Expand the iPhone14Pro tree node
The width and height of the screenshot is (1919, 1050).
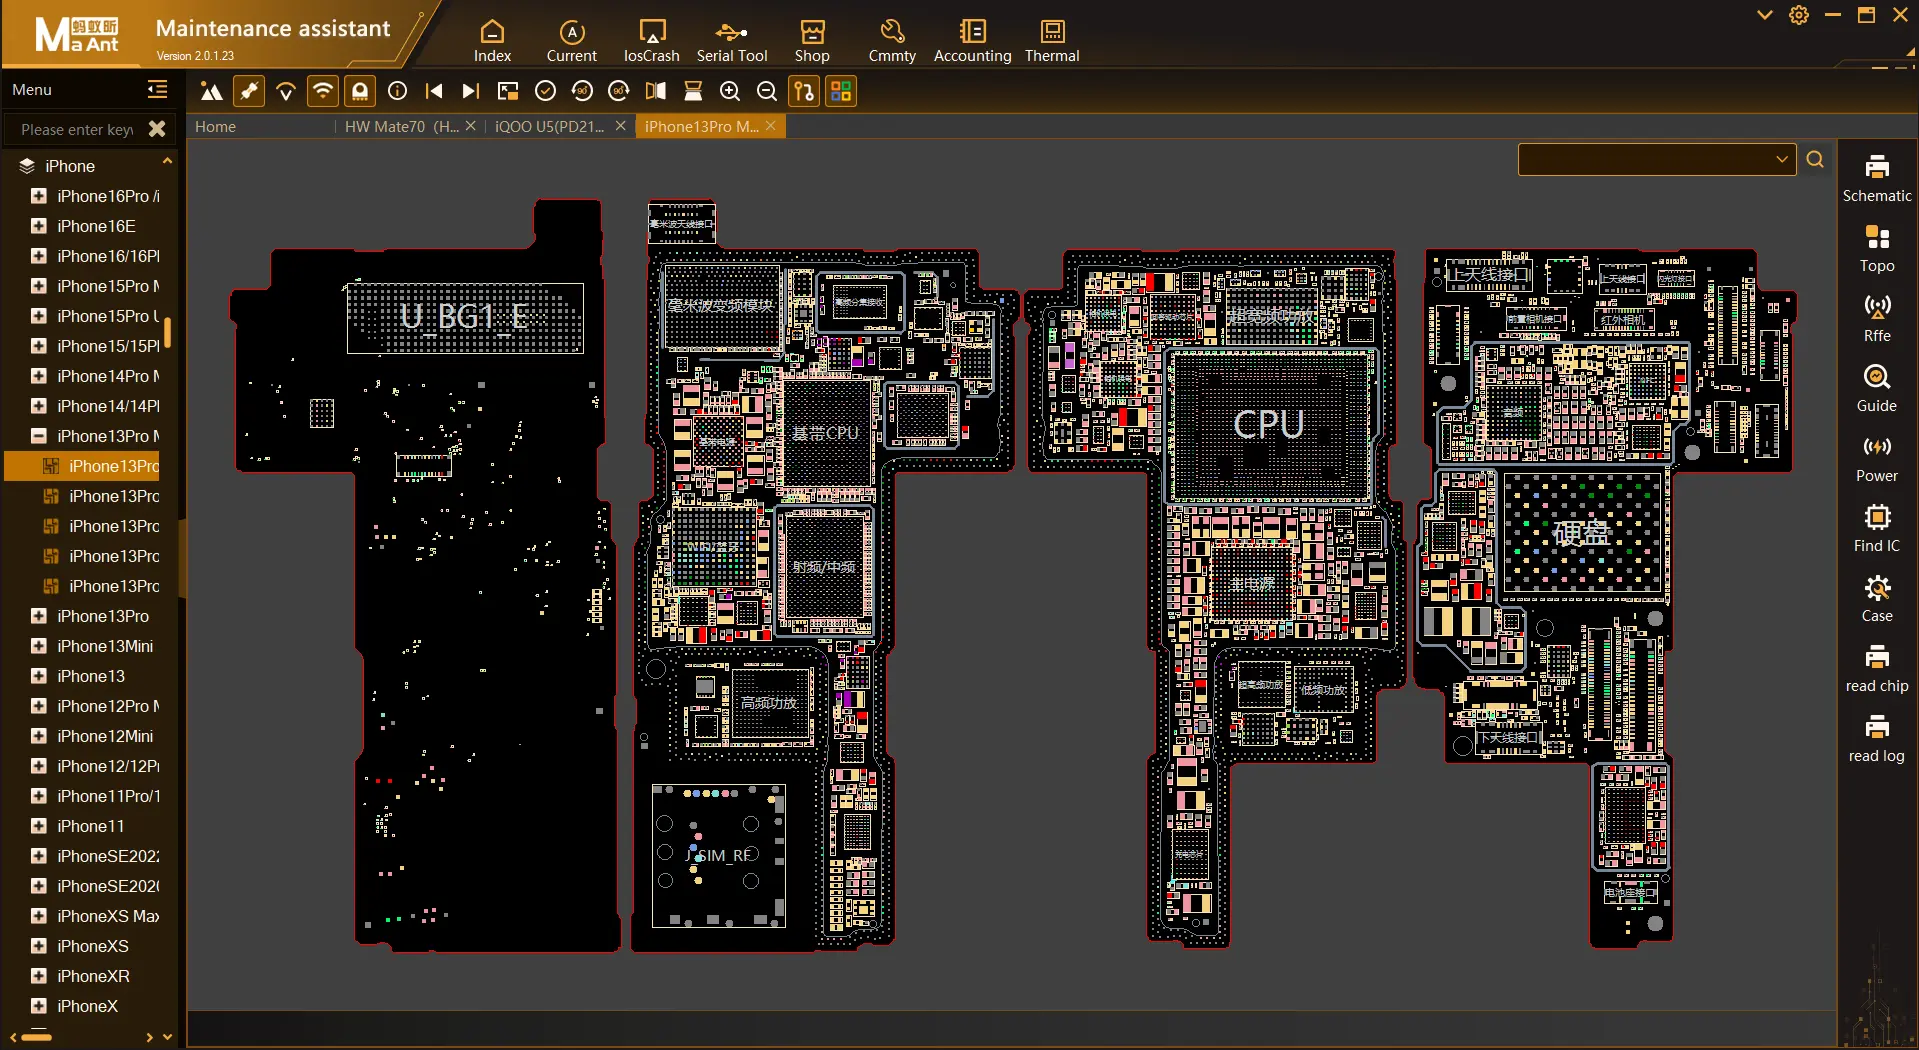[x=39, y=376]
